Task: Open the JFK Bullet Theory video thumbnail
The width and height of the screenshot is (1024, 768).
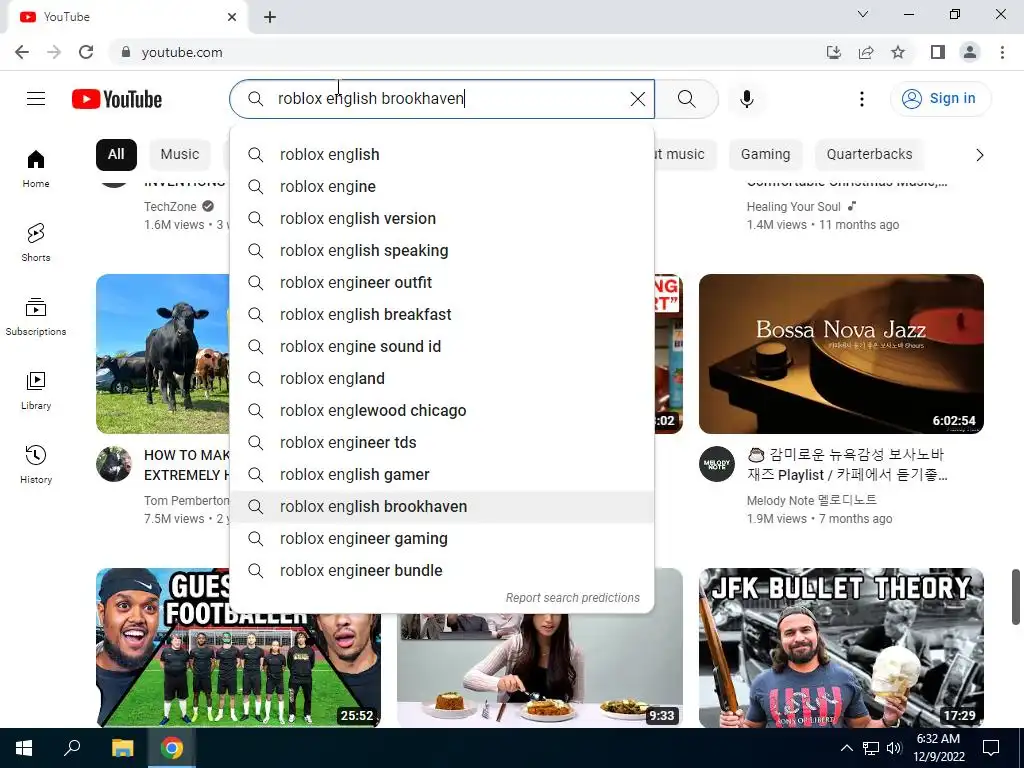Action: click(x=841, y=647)
